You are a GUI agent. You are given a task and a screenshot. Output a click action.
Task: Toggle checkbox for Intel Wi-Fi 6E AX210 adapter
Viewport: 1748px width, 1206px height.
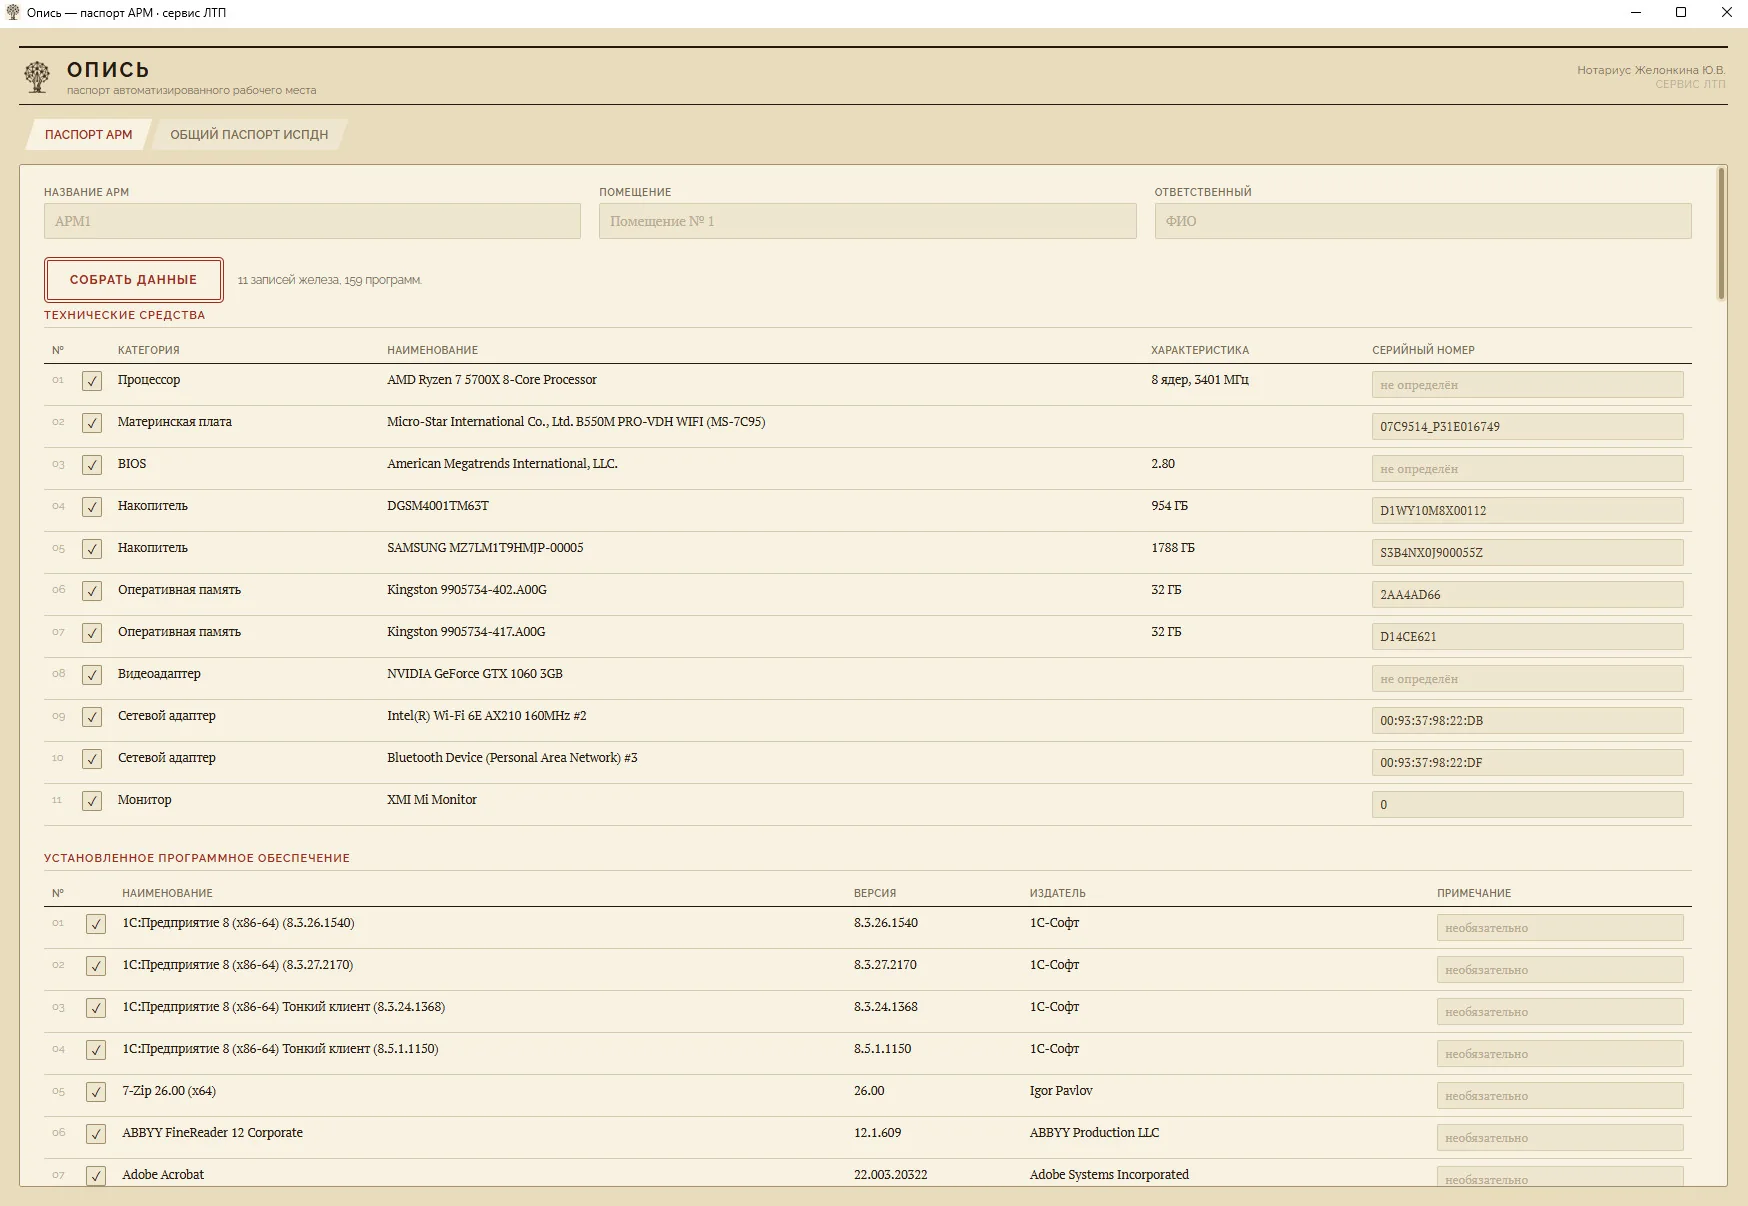pyautogui.click(x=92, y=717)
